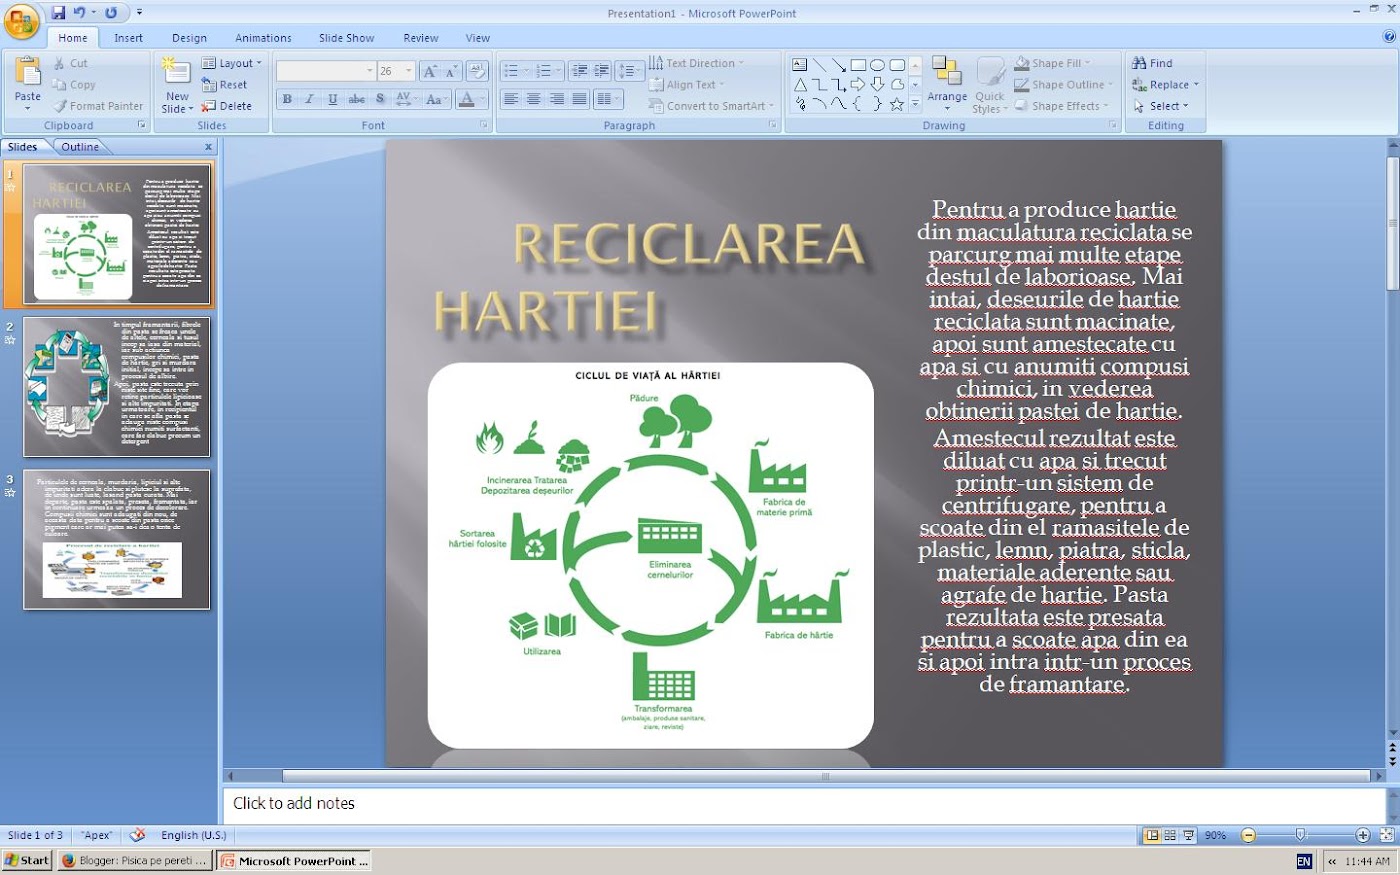The height and width of the screenshot is (875, 1400).
Task: Click the zoom slider handle
Action: [1300, 835]
